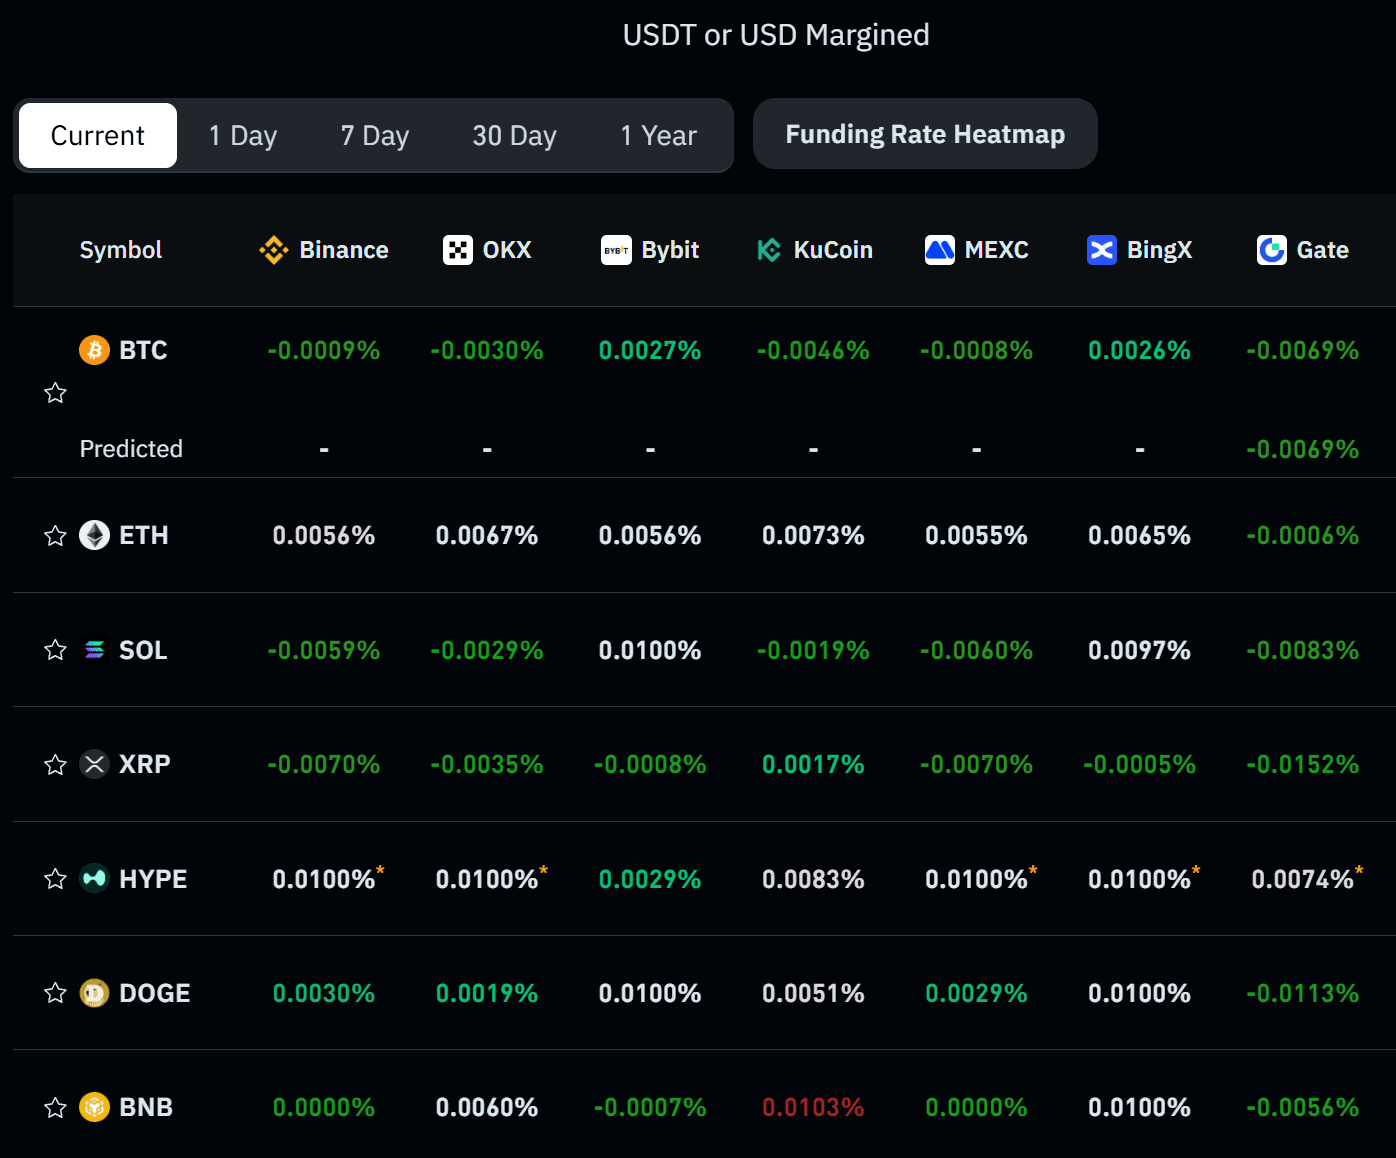
Task: Click the OKX exchange logo icon
Action: pos(457,250)
